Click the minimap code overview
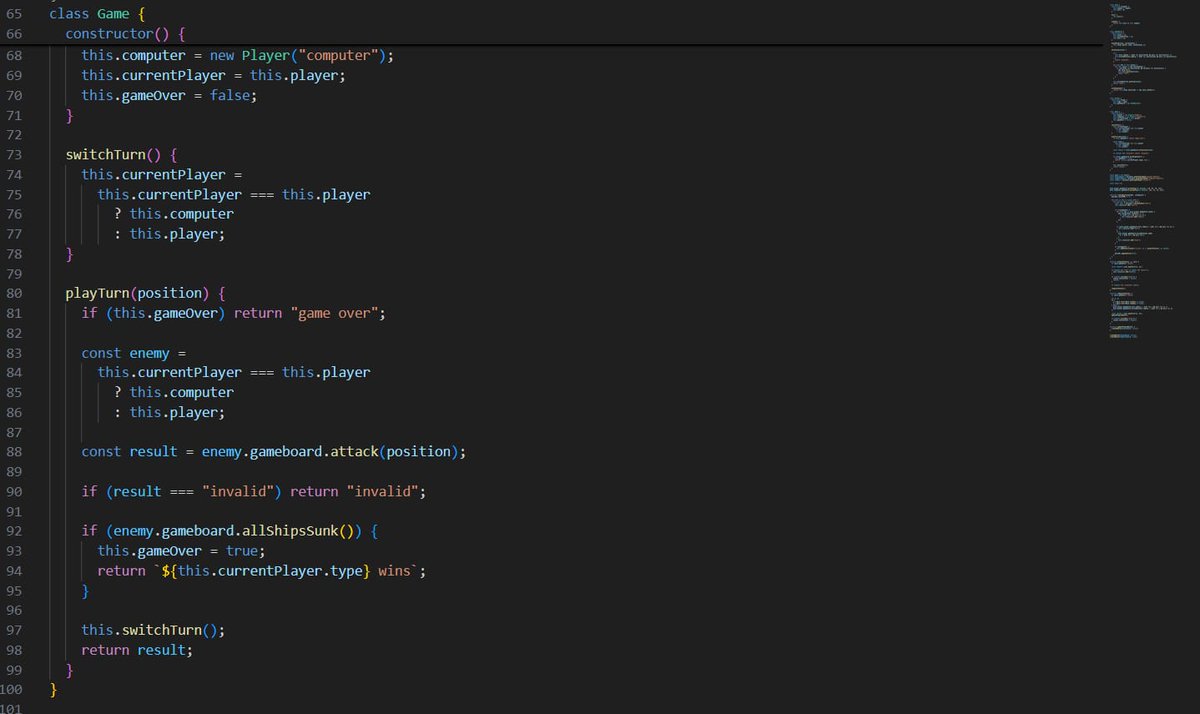The width and height of the screenshot is (1200, 714). coord(1145,170)
